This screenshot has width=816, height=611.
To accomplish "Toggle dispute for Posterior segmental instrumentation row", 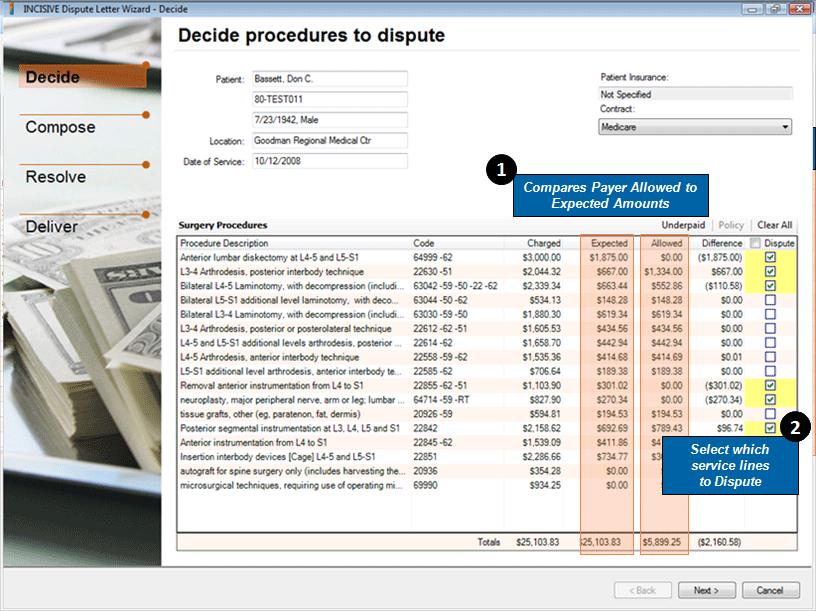I will click(x=770, y=428).
